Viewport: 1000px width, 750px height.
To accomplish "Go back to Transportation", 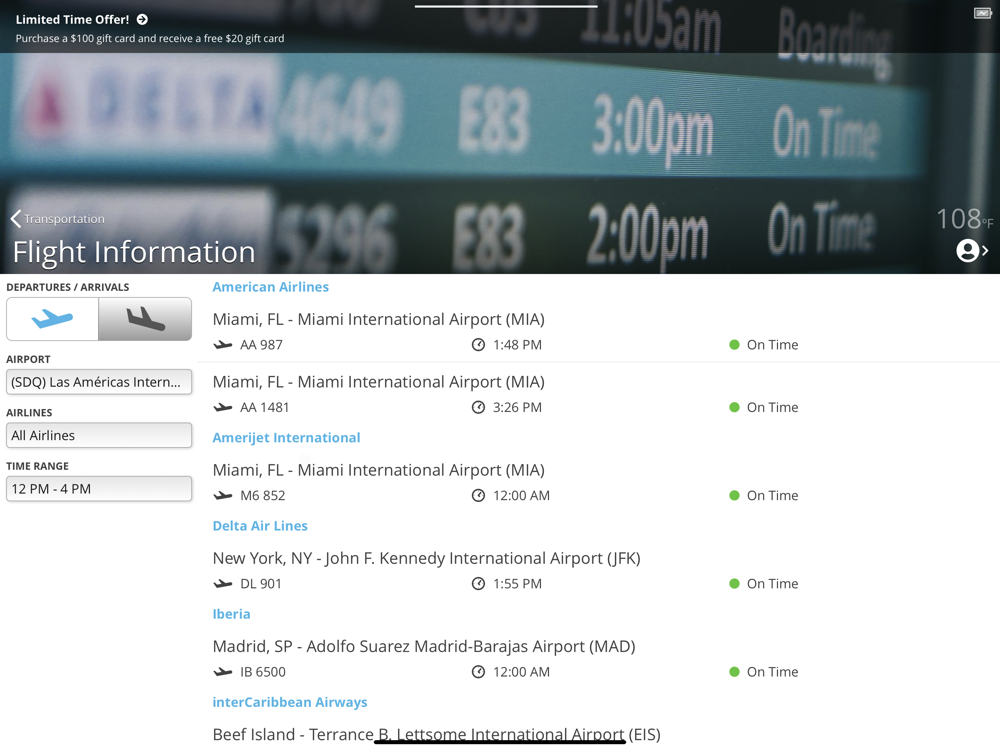I will (x=64, y=219).
